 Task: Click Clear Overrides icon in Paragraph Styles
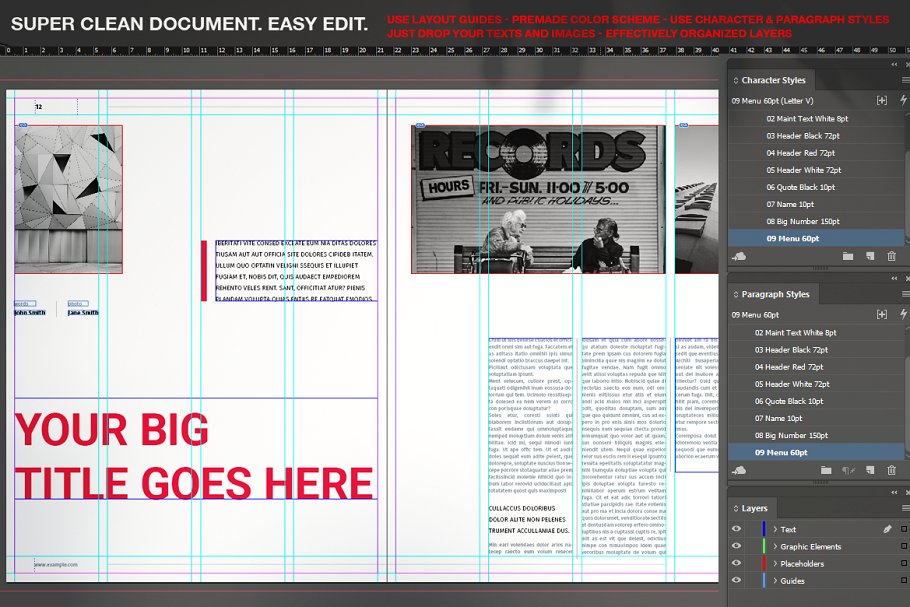tap(848, 470)
